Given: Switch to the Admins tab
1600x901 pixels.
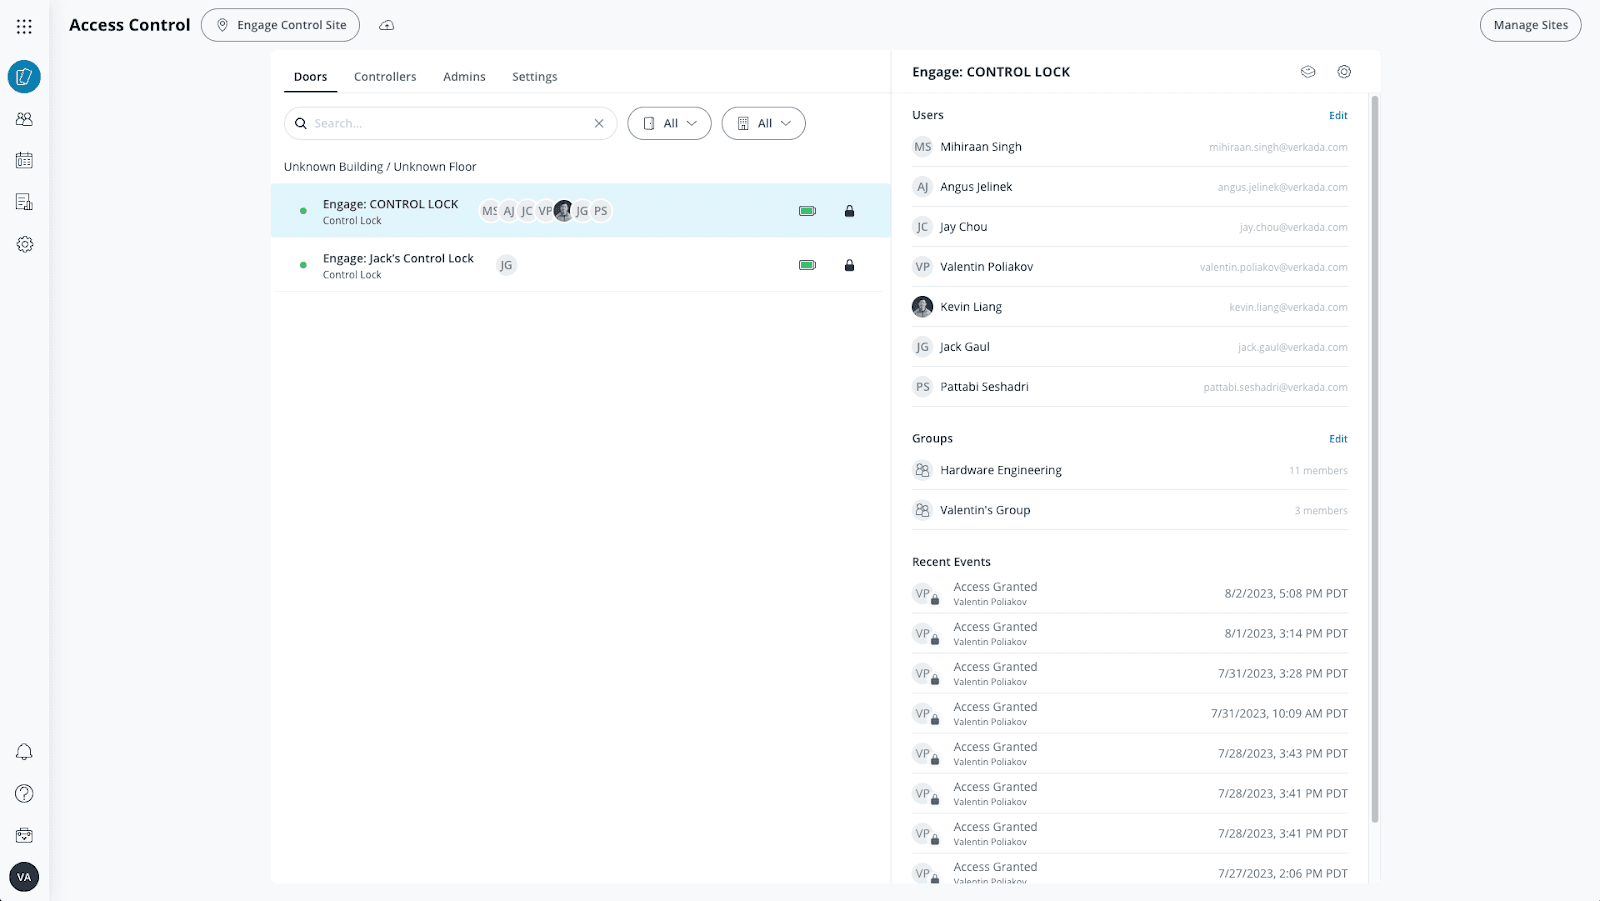Looking at the screenshot, I should click(464, 77).
